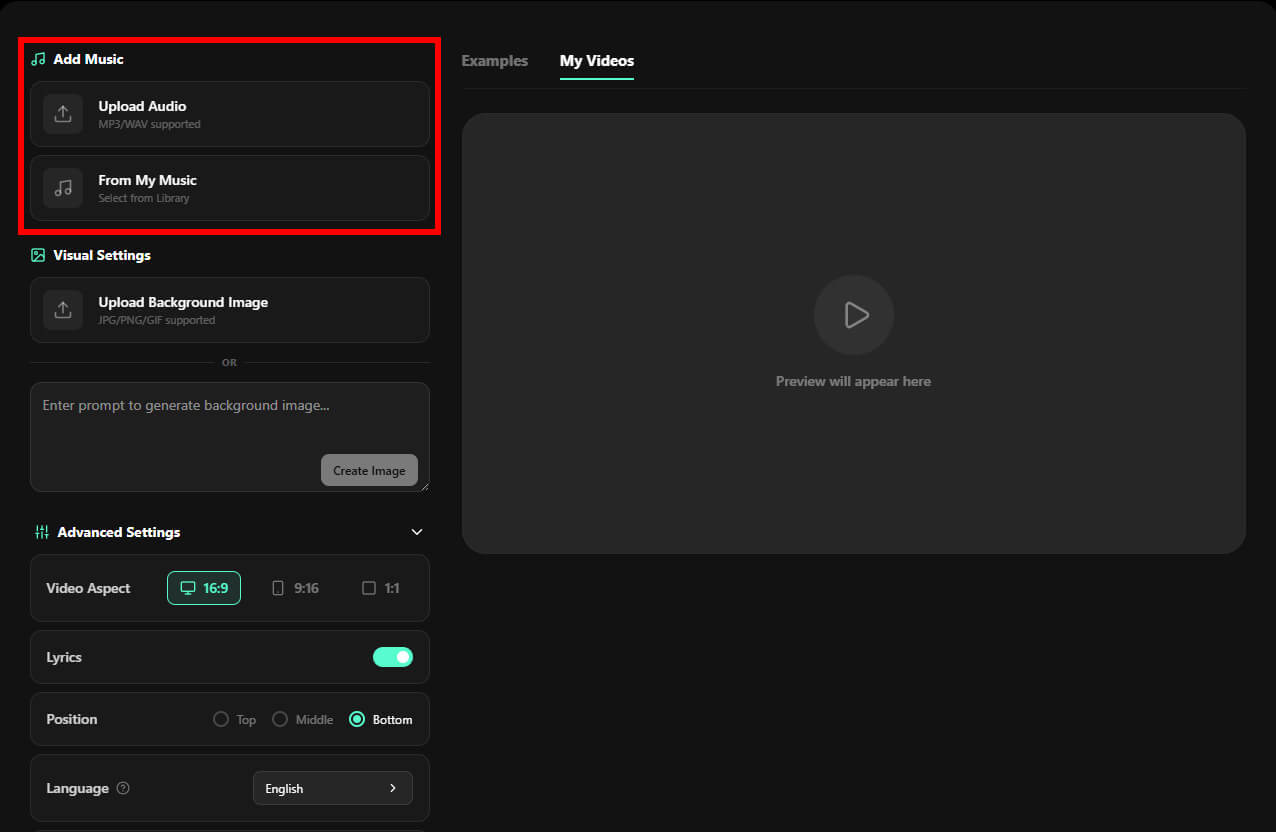Viewport: 1276px width, 832px height.
Task: Switch to the My Videos tab
Action: pos(597,61)
